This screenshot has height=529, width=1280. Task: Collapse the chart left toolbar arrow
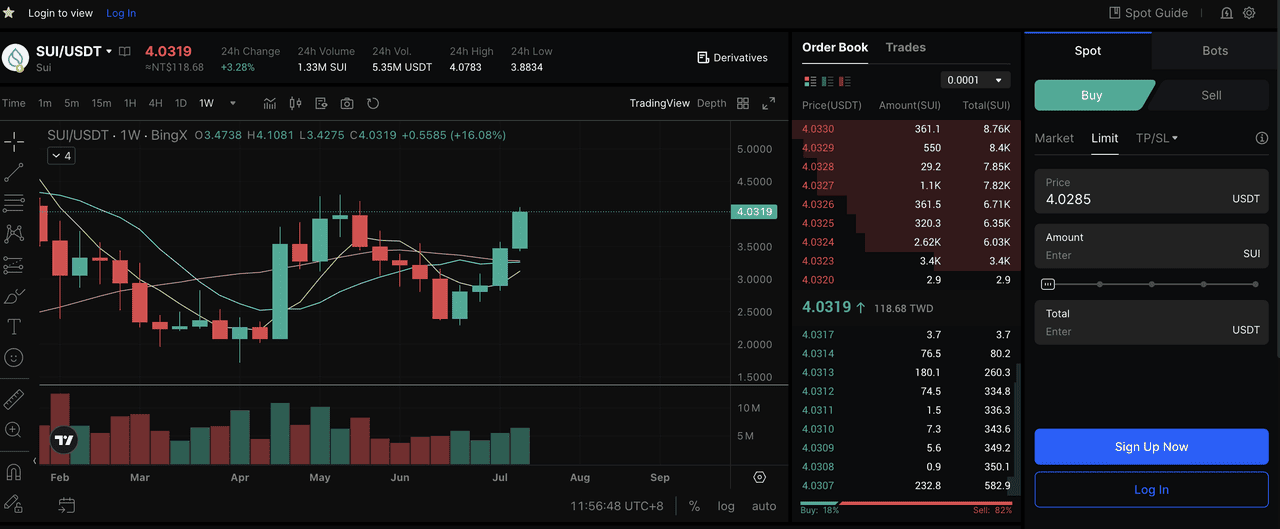click(35, 461)
